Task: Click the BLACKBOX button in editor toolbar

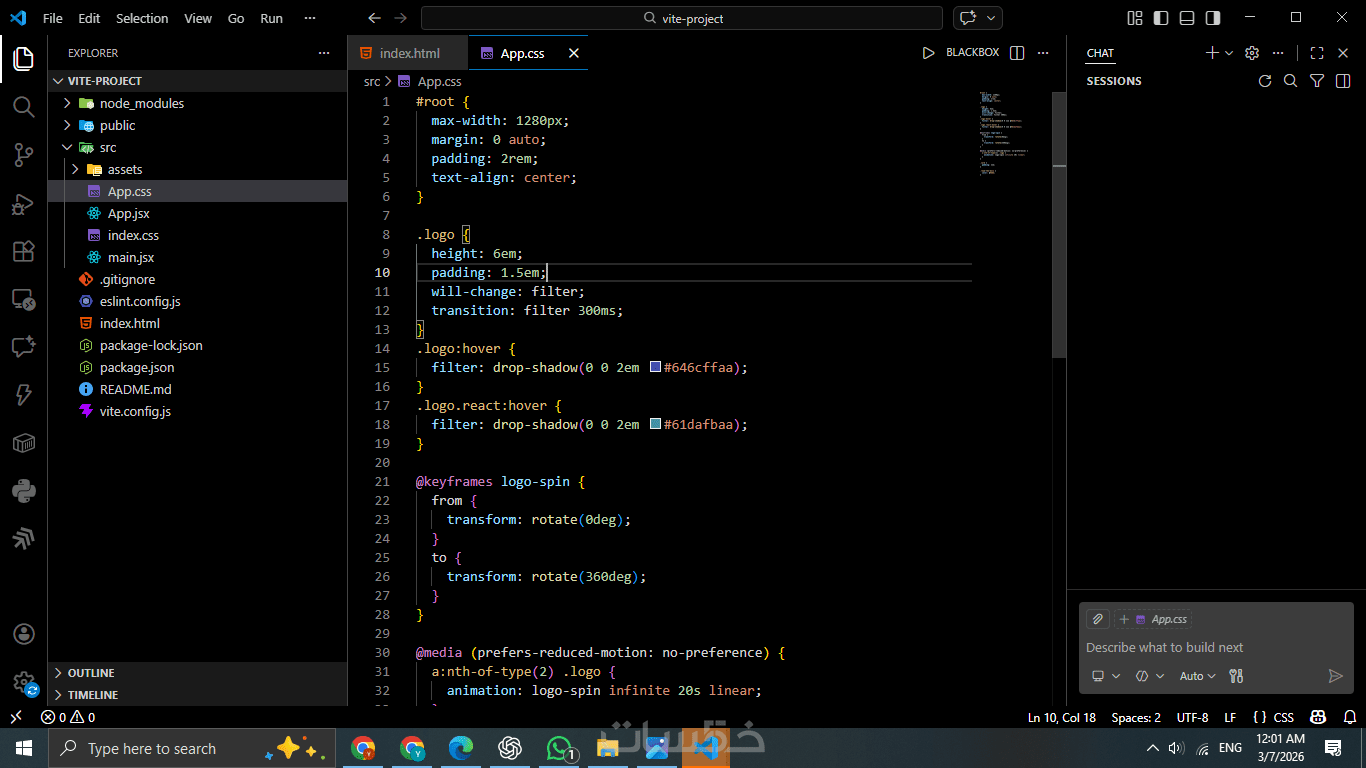Action: coord(972,53)
